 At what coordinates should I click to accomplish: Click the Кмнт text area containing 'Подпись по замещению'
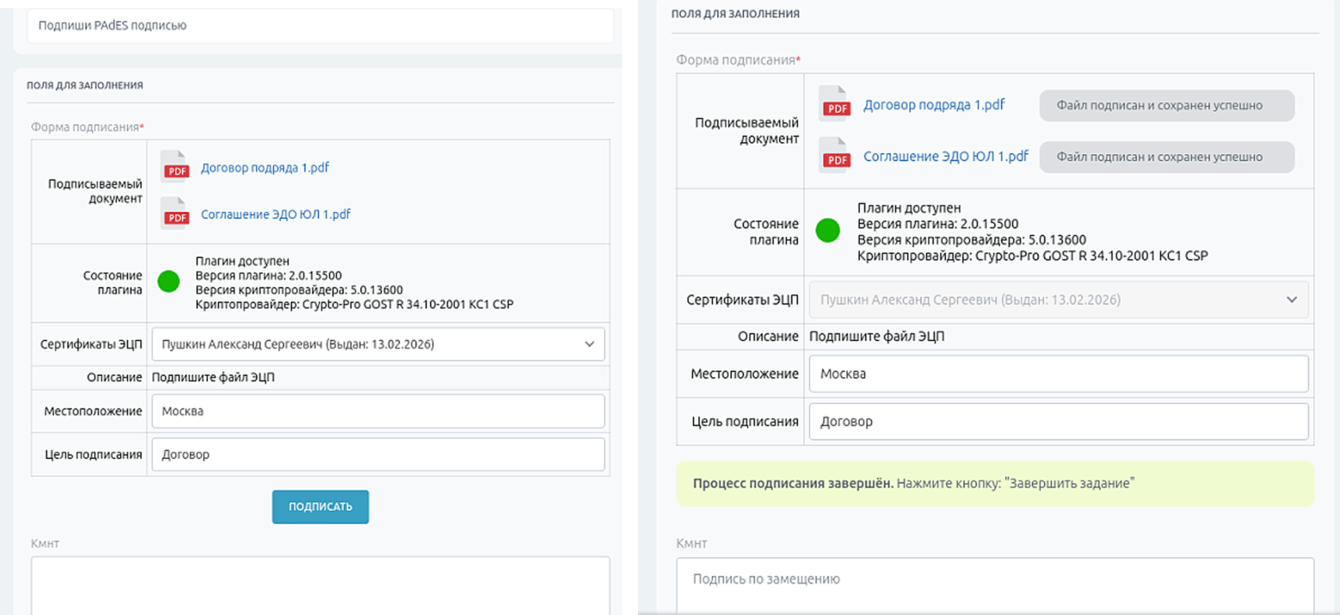click(995, 585)
